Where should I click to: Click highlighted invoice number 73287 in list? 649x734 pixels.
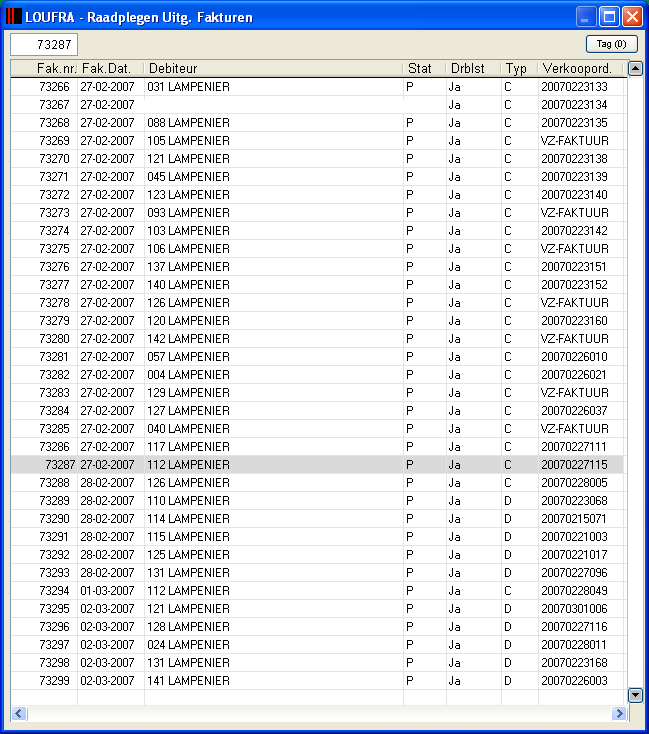(x=60, y=465)
